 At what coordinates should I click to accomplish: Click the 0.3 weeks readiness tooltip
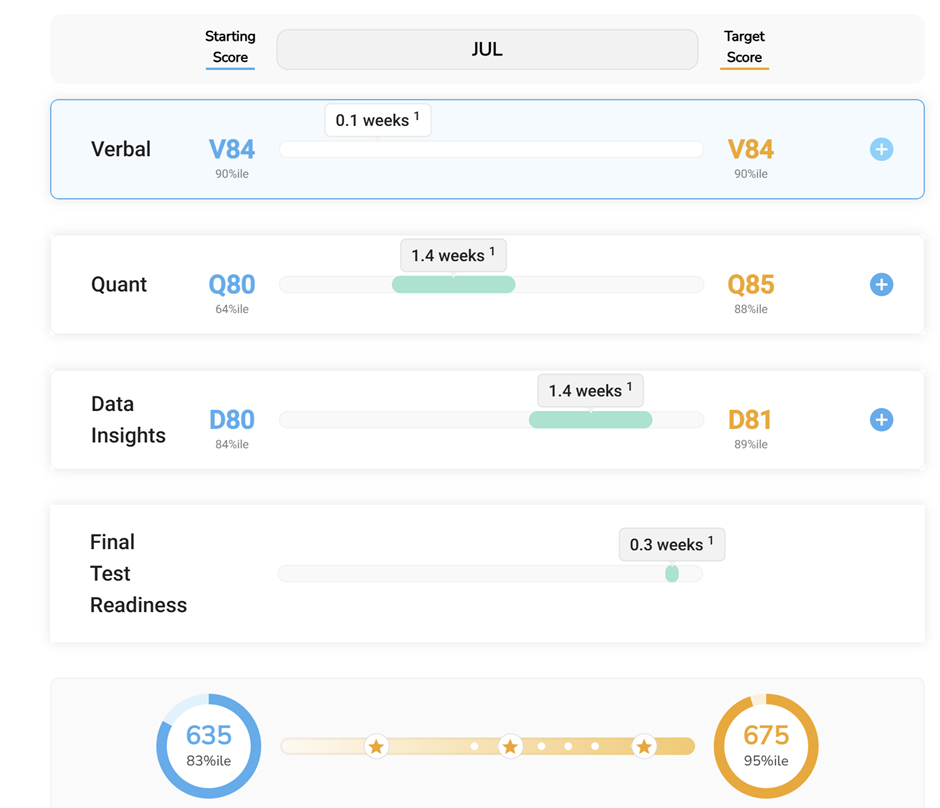coord(671,544)
